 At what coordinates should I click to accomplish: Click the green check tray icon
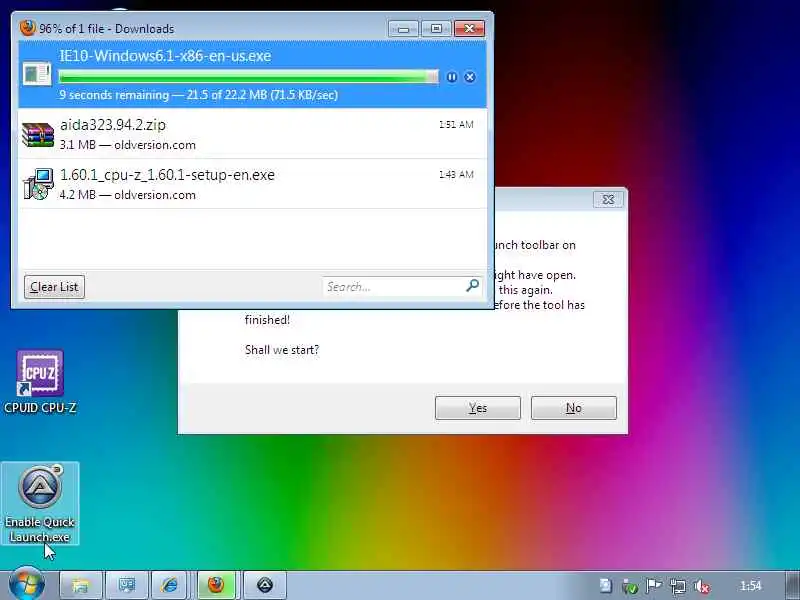point(630,587)
